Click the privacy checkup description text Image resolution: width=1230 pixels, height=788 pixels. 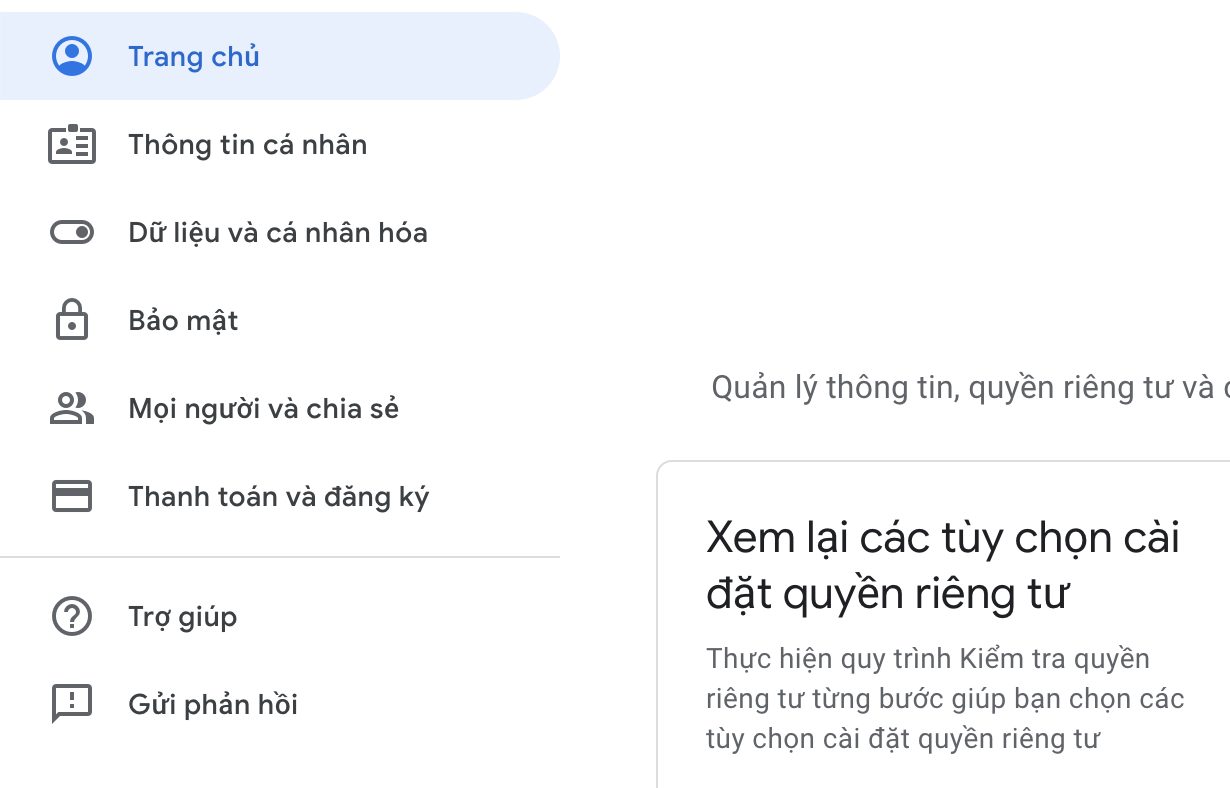[x=929, y=698]
